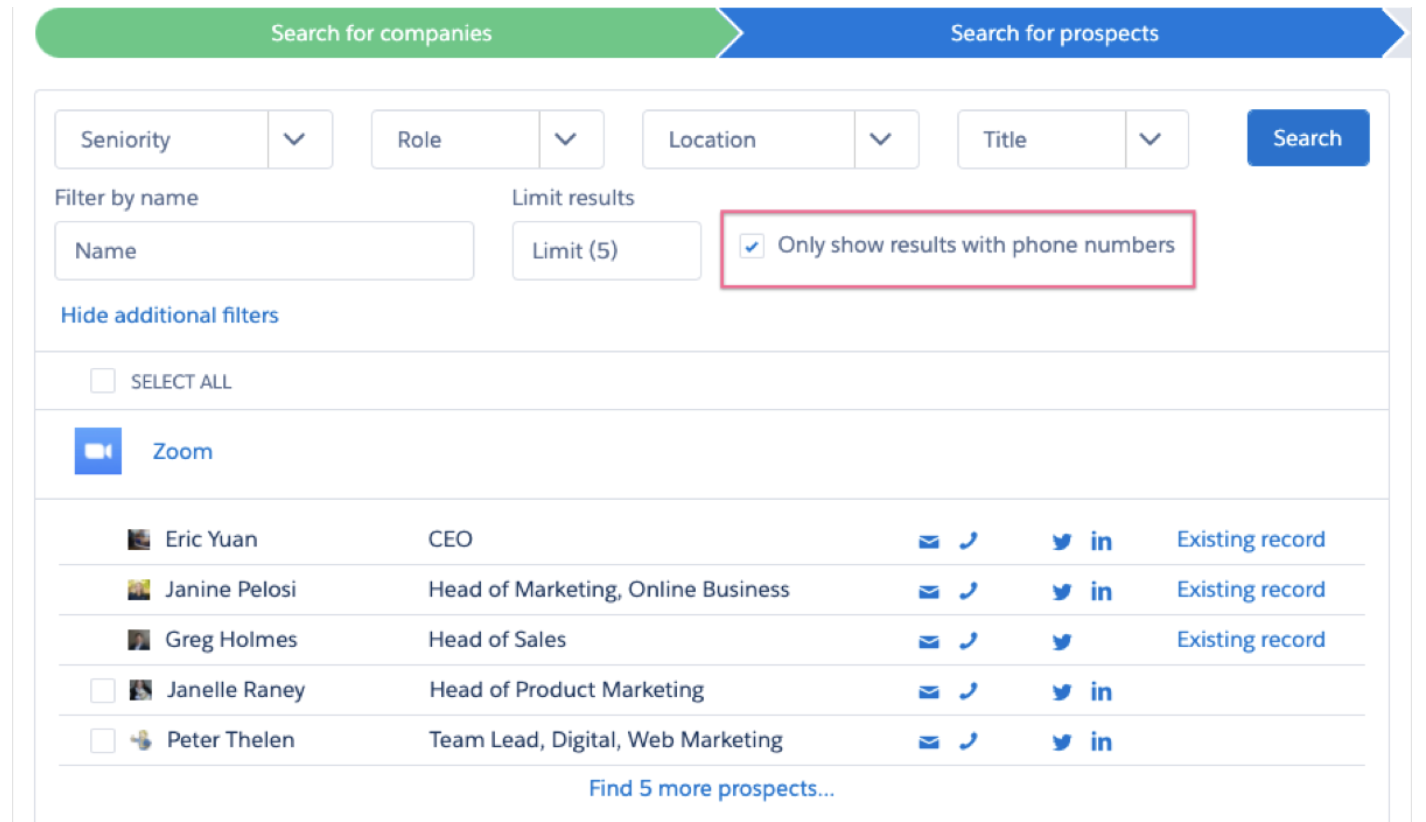Open the Seniority dropdown

coord(193,139)
